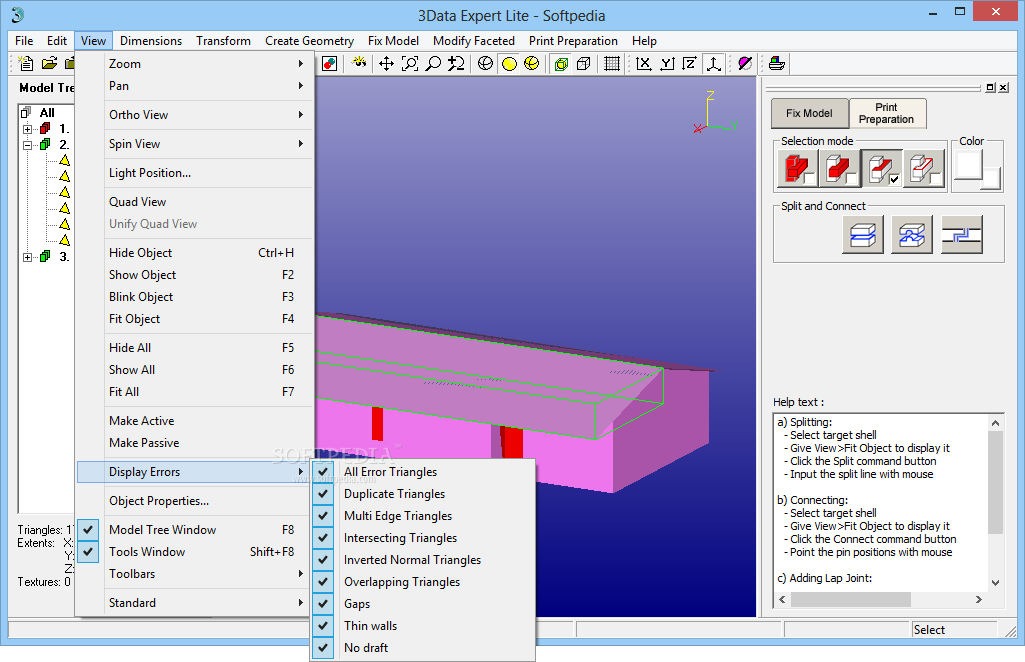Select the second selection mode icon
The height and width of the screenshot is (662, 1025).
pyautogui.click(x=839, y=169)
